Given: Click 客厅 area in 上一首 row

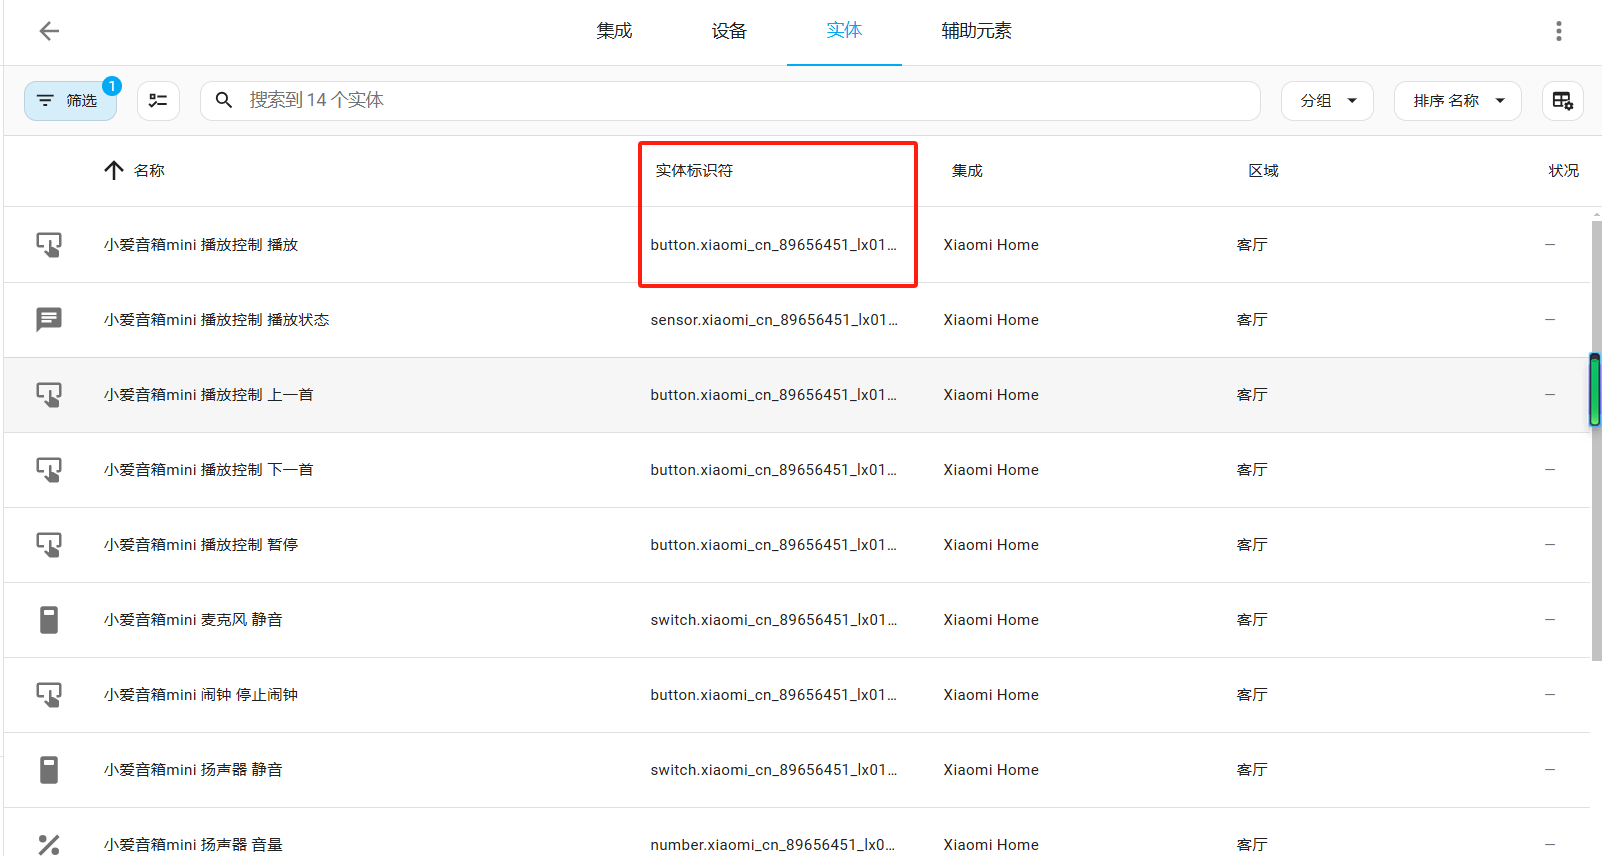Looking at the screenshot, I should pyautogui.click(x=1252, y=395).
